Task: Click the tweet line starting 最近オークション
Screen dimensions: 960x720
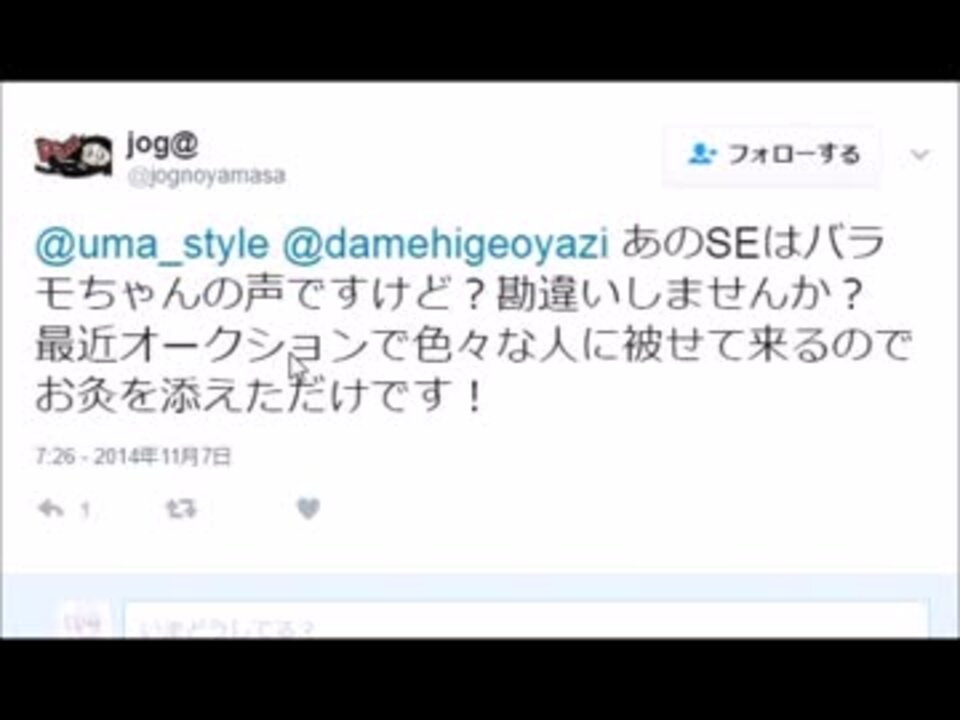Action: click(473, 347)
